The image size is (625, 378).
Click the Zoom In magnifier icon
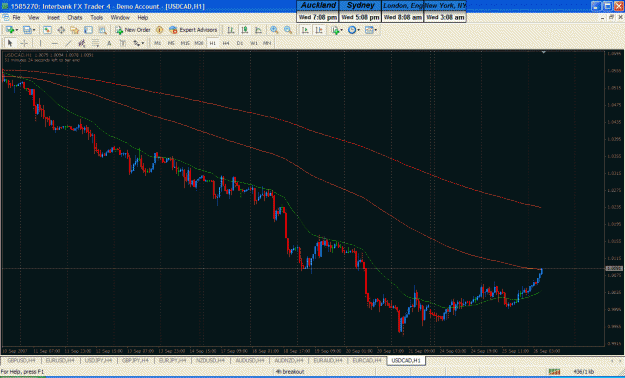click(274, 30)
